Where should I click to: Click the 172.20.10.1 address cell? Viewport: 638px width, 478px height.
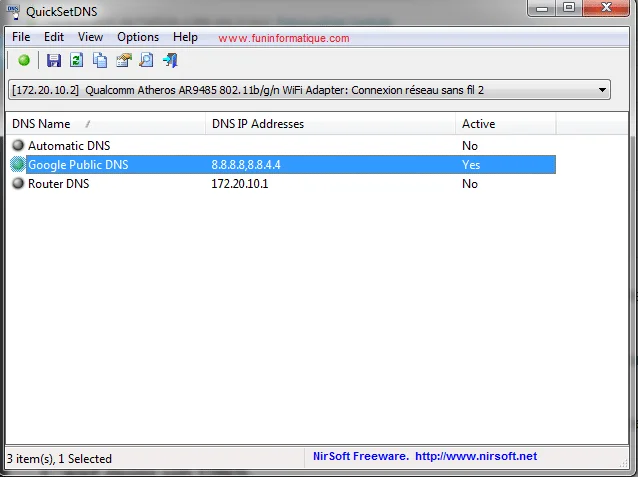[240, 184]
